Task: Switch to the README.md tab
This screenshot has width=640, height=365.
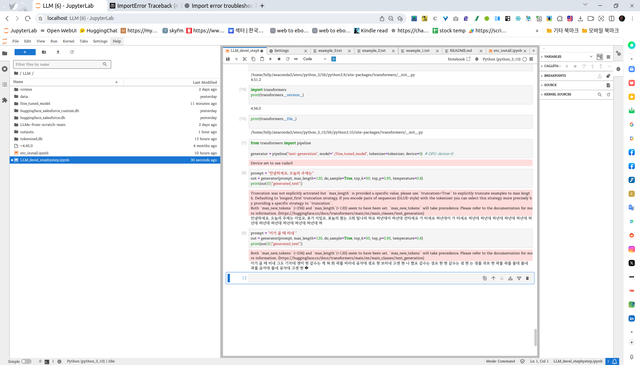Action: pos(460,51)
